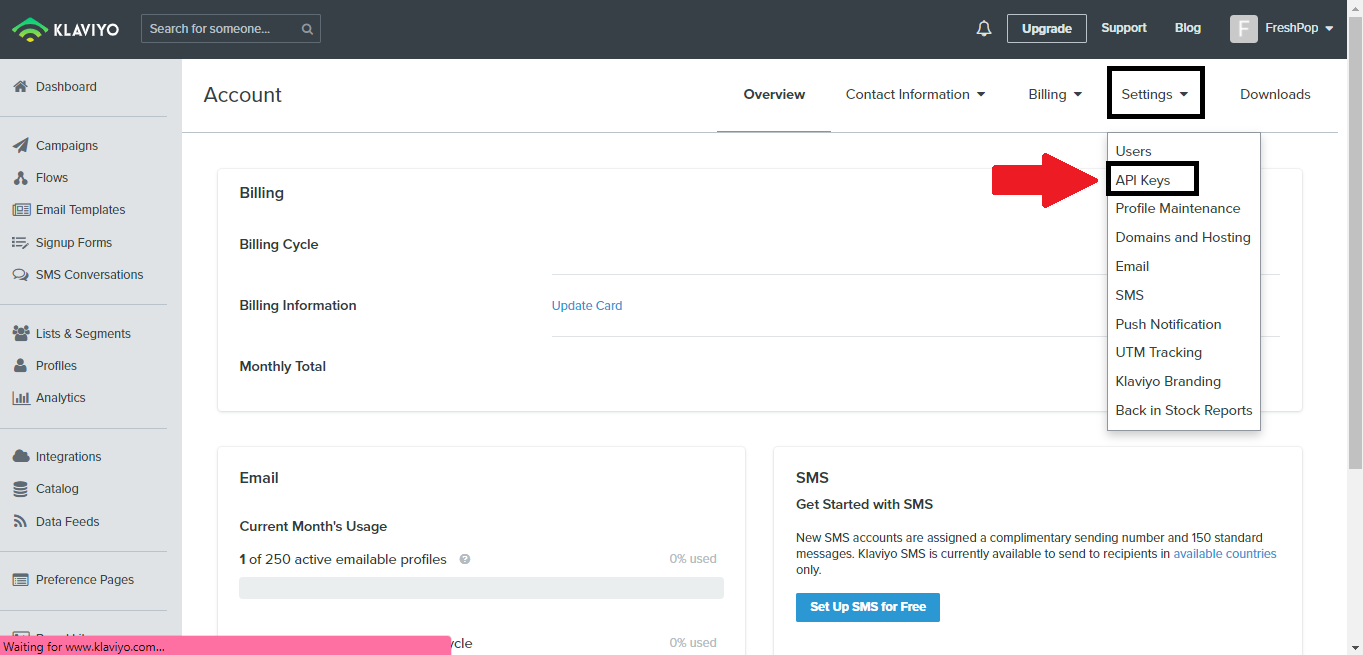The image size is (1363, 655).
Task: Open Campaigns in the sidebar
Action: [67, 146]
